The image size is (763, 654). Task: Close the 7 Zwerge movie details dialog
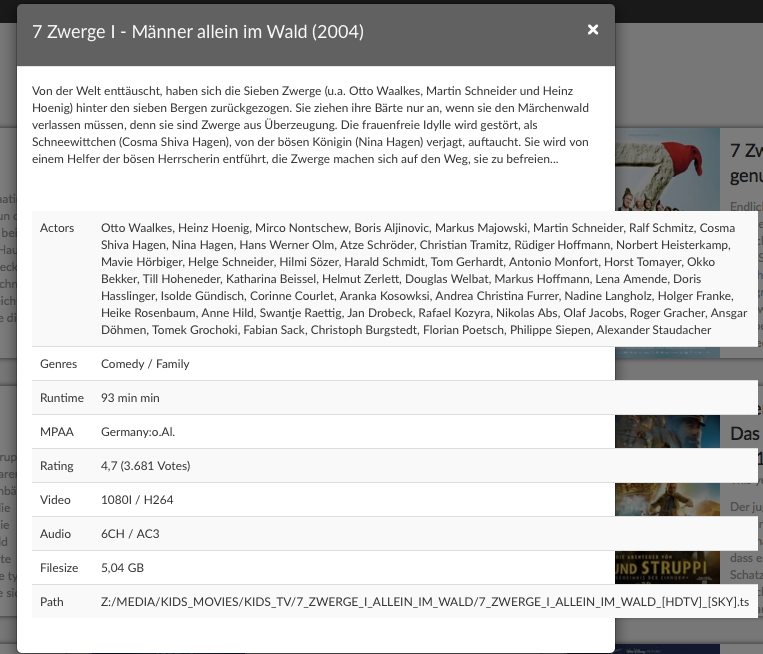593,30
